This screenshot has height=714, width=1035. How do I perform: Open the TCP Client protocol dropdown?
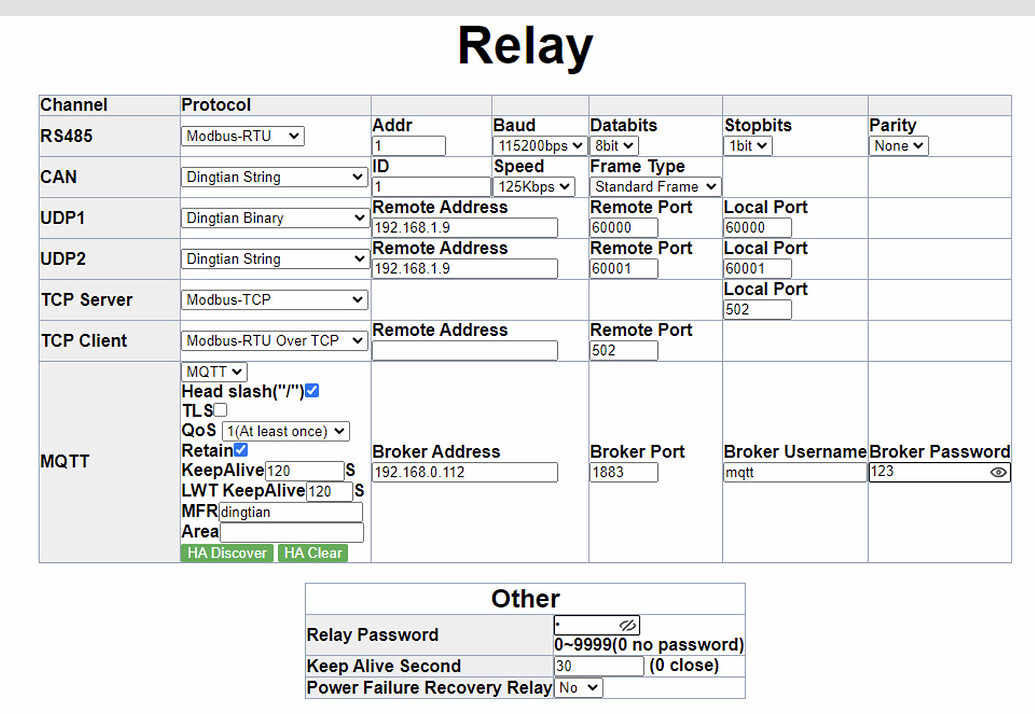pos(274,341)
